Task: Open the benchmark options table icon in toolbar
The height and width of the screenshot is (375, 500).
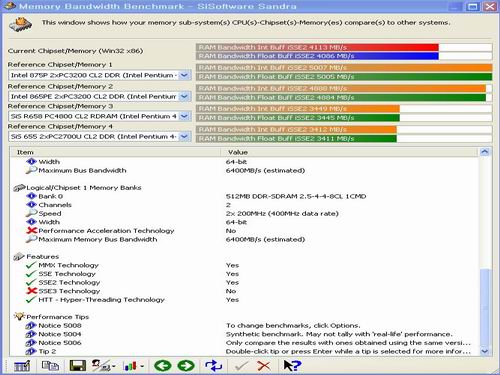Action: [22, 366]
